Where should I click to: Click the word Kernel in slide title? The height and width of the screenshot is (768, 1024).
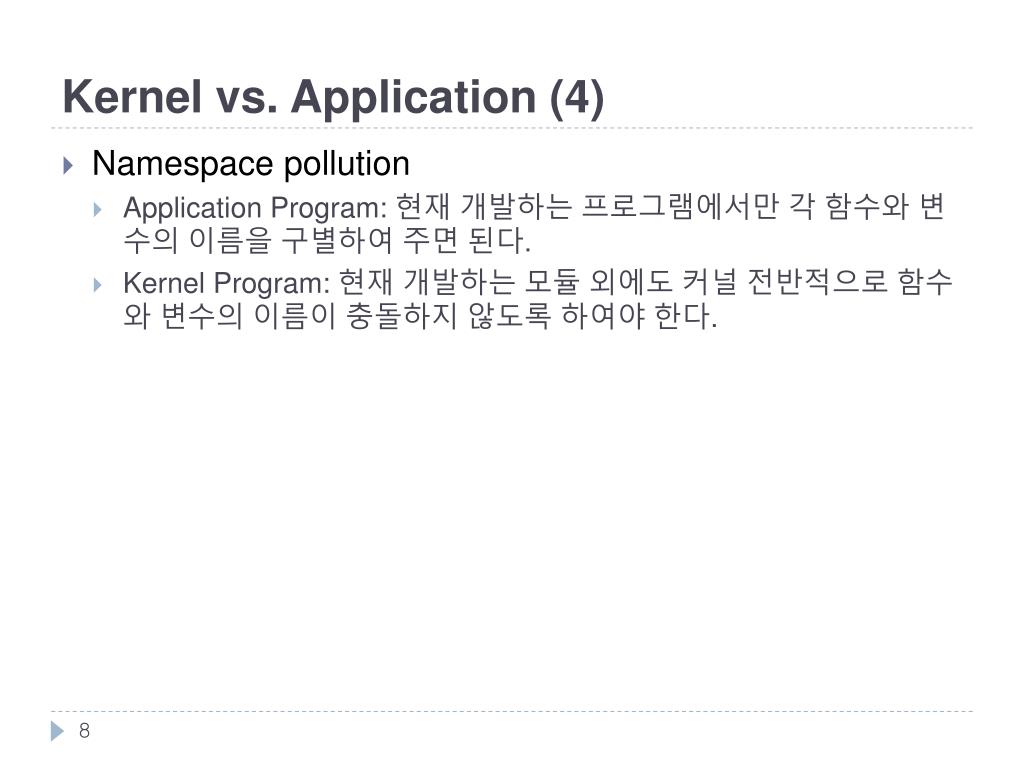132,97
